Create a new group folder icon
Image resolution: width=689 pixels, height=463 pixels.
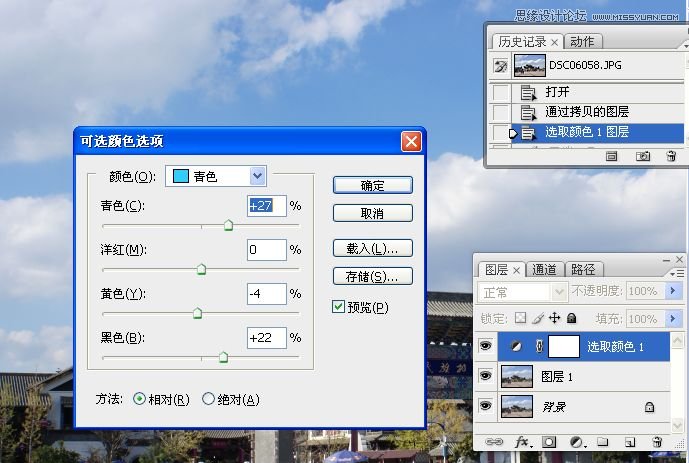602,442
